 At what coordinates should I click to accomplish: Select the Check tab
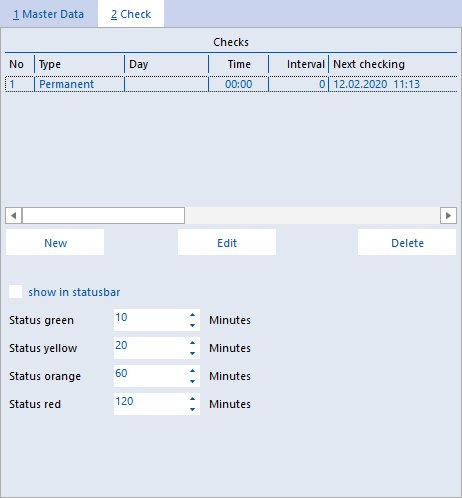(131, 14)
